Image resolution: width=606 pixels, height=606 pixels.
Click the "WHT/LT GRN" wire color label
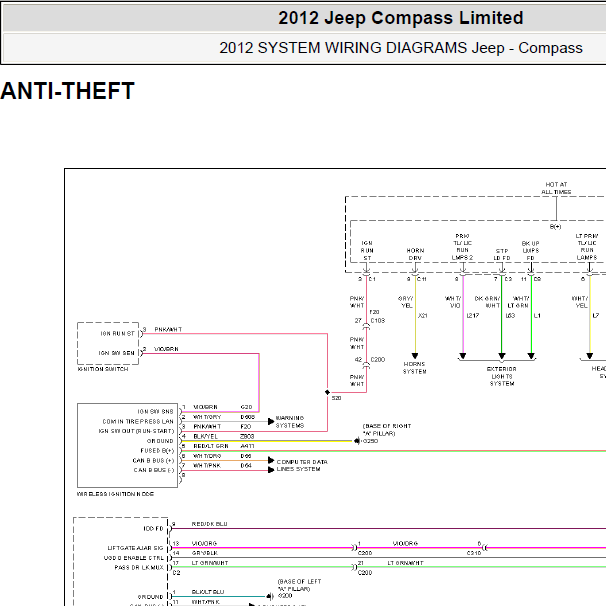518,302
